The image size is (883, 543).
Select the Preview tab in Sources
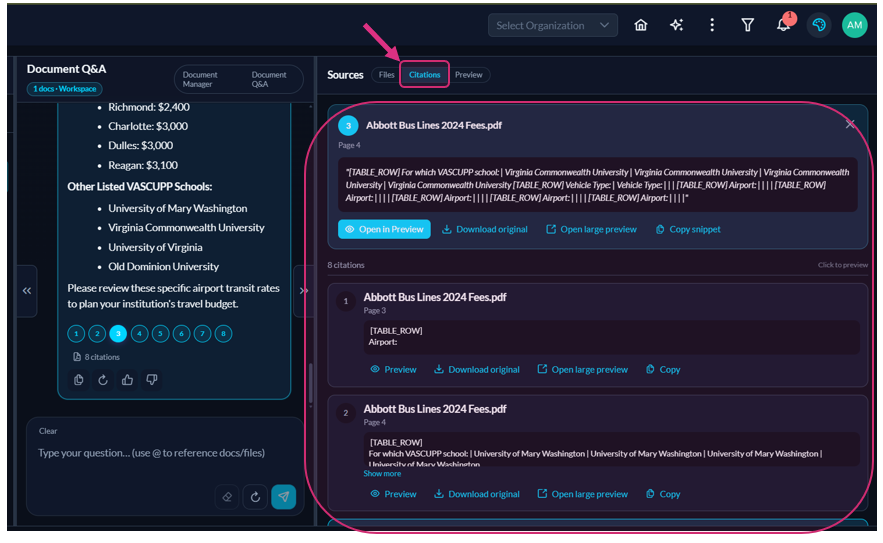[469, 75]
